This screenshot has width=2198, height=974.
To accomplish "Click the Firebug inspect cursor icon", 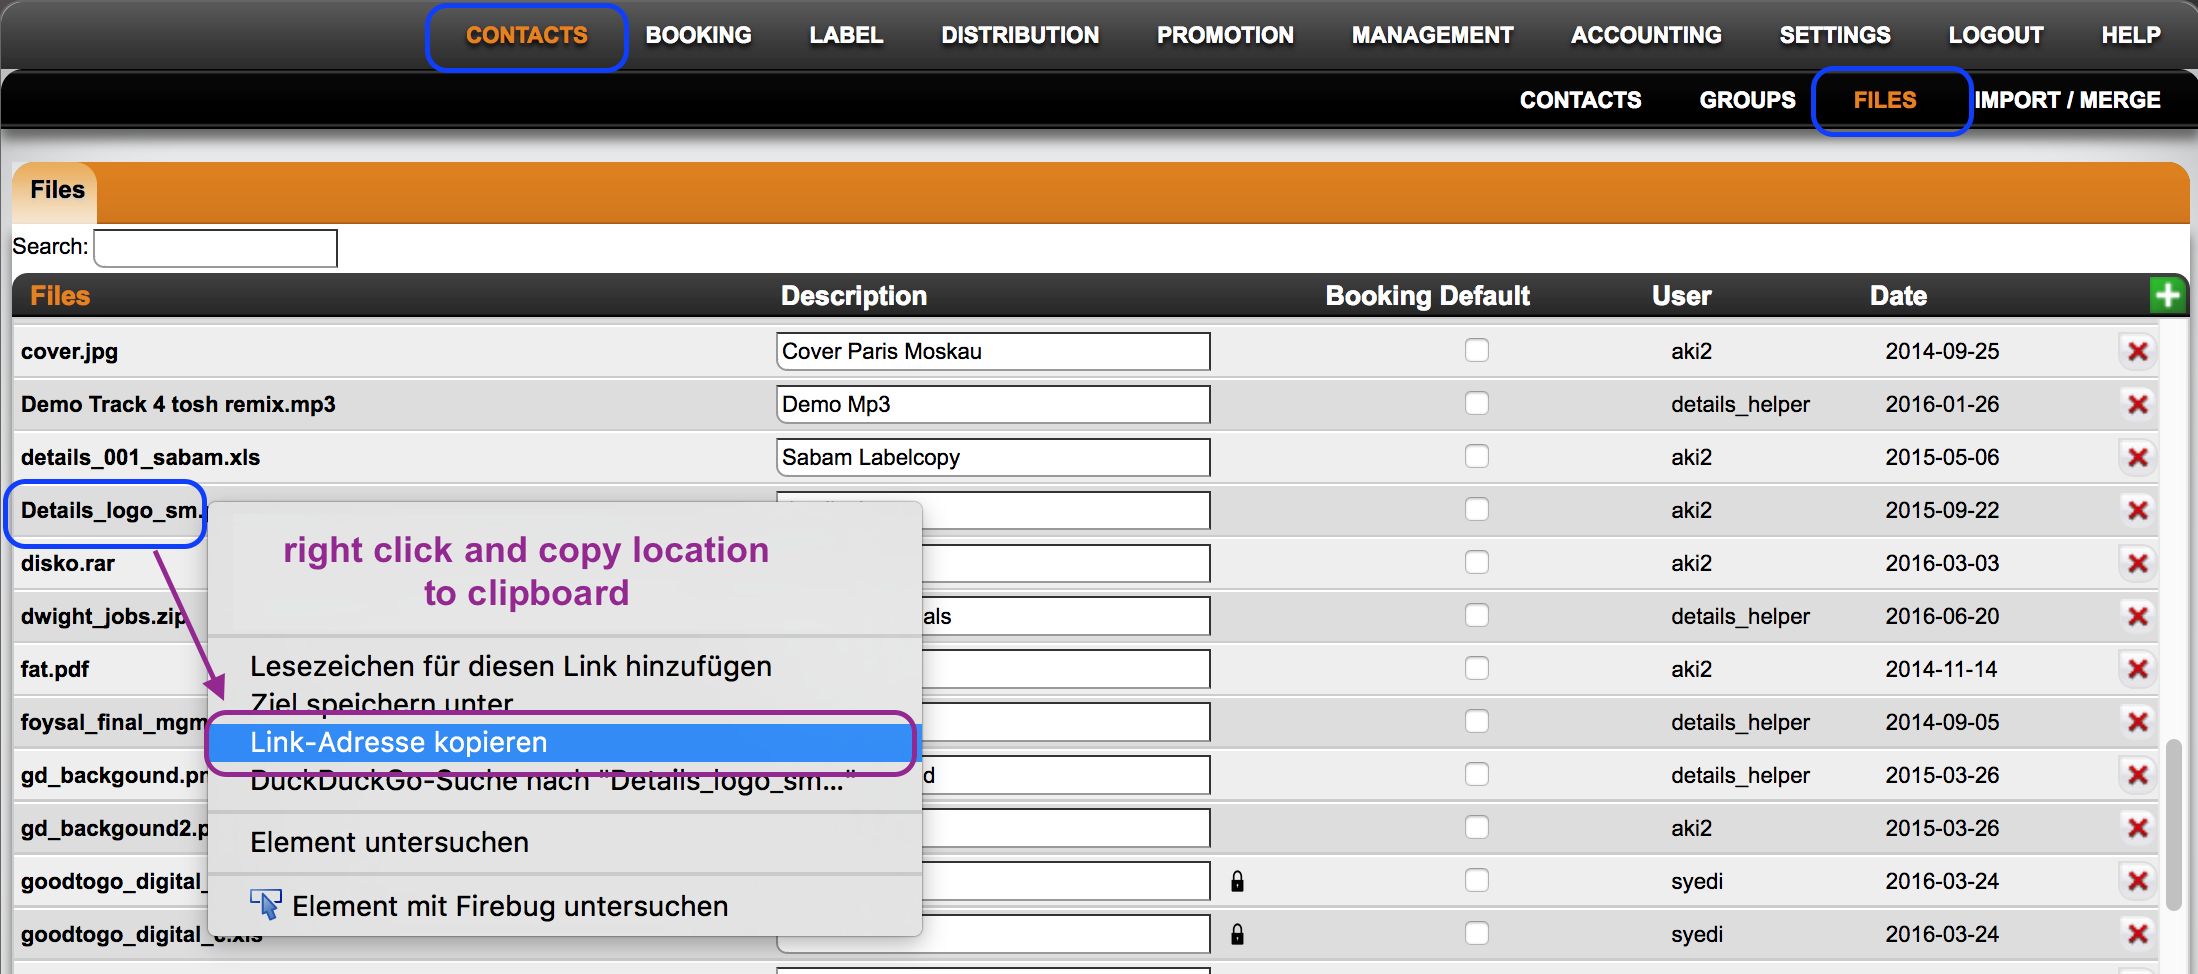I will tap(266, 905).
